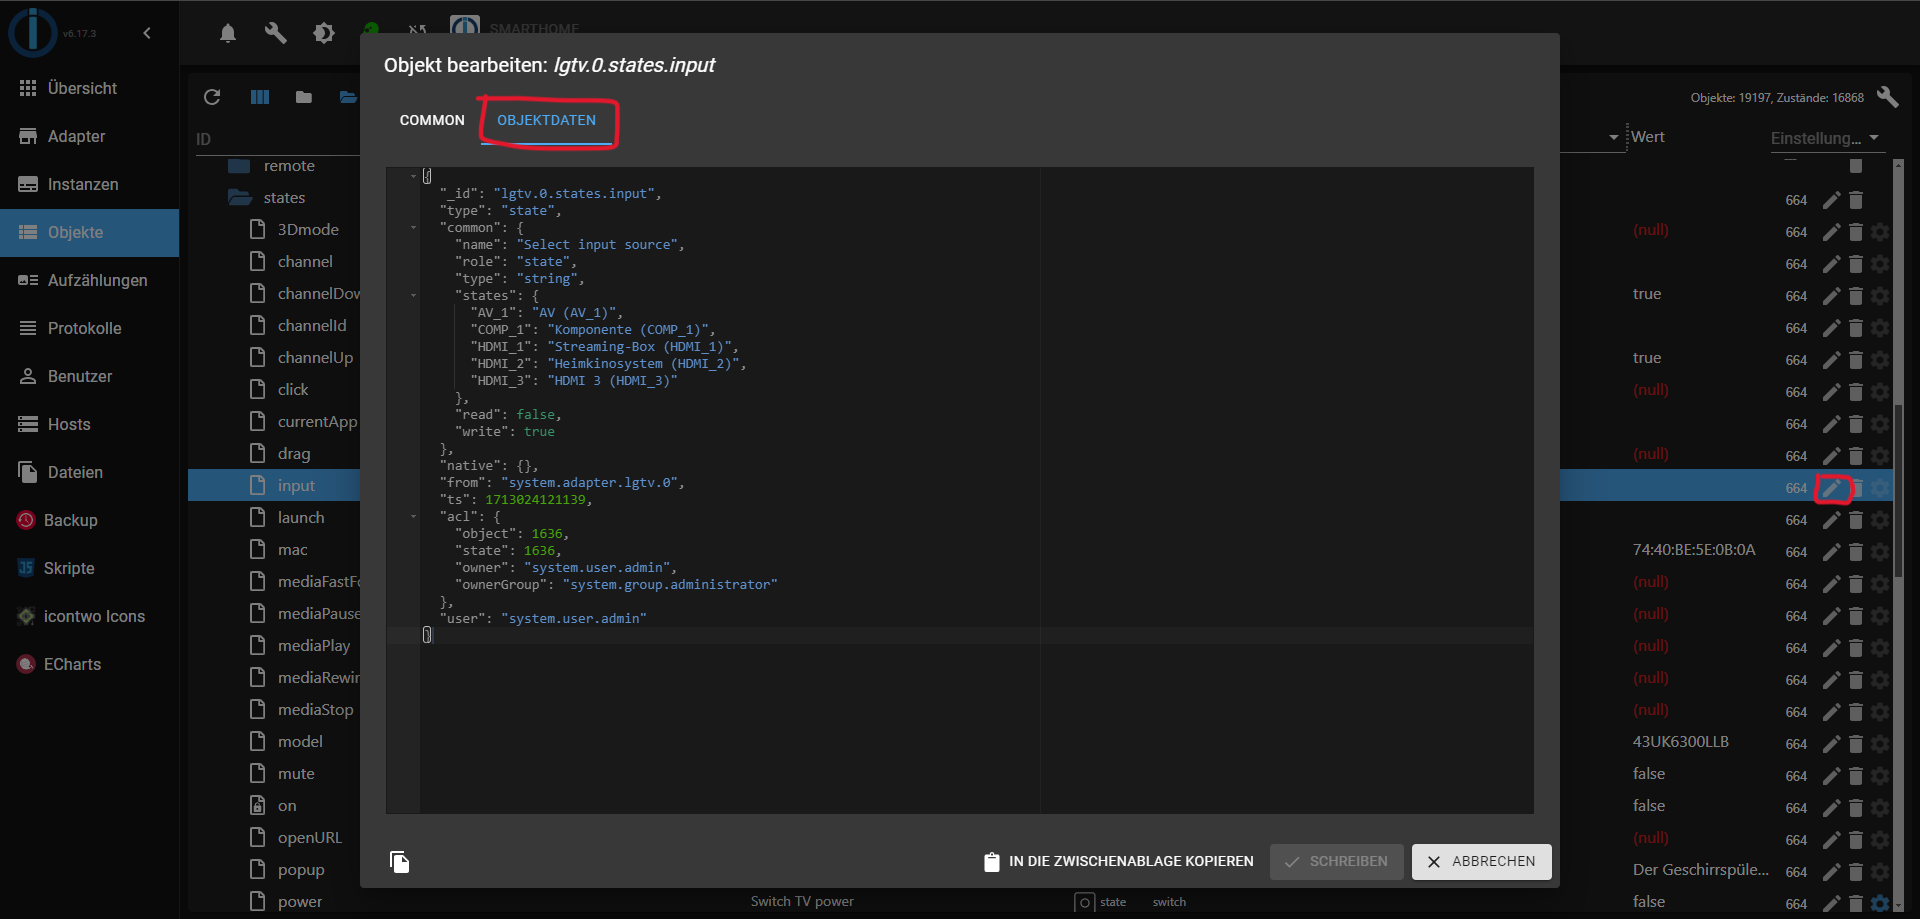The image size is (1920, 919).
Task: Collapse the sidebar with the left chevron
Action: [x=147, y=33]
